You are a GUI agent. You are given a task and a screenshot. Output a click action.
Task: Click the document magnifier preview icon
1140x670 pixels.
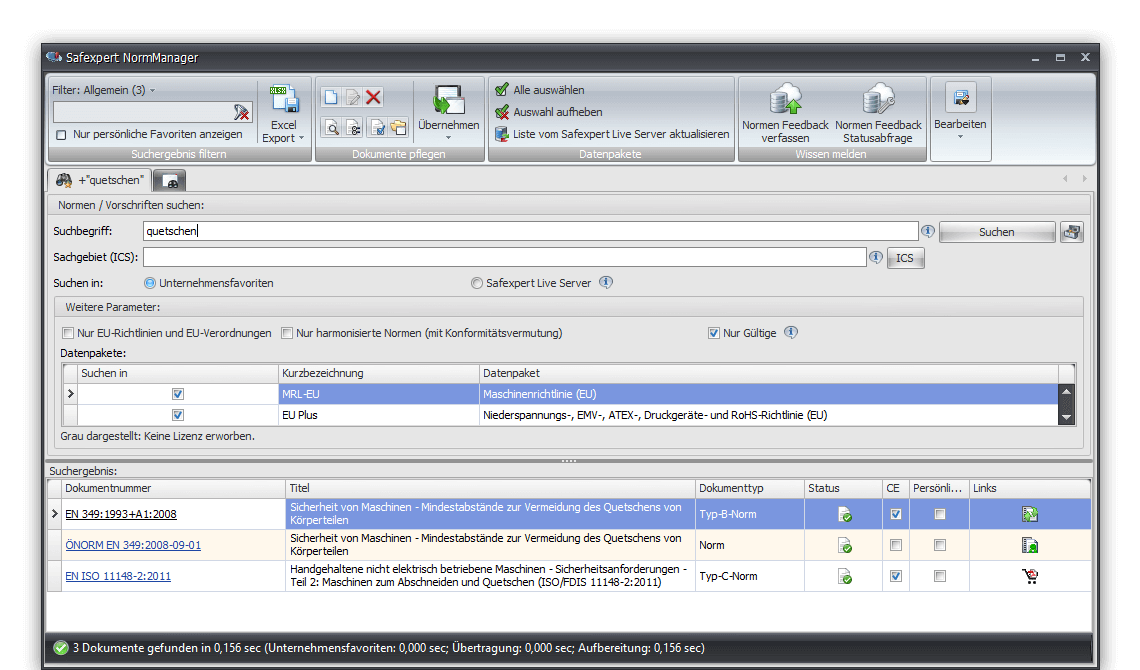tap(332, 128)
